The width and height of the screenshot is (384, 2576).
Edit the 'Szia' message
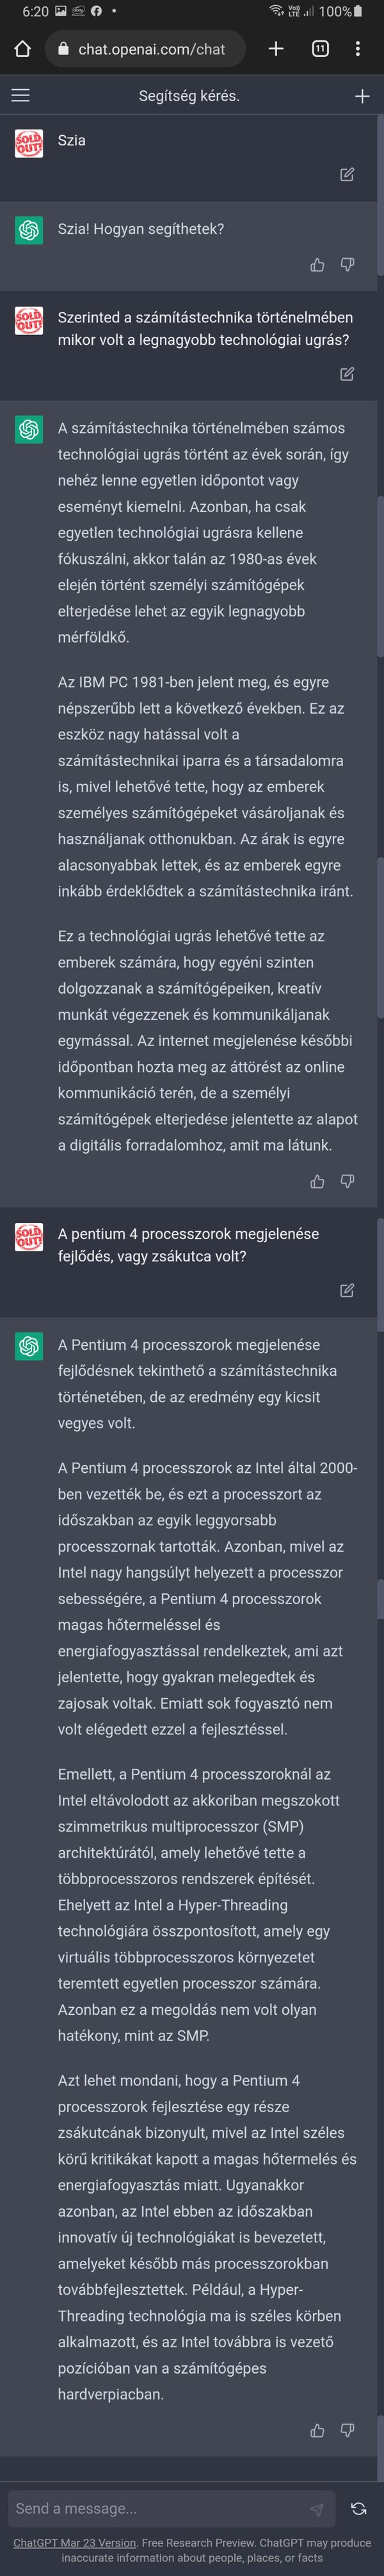(347, 175)
